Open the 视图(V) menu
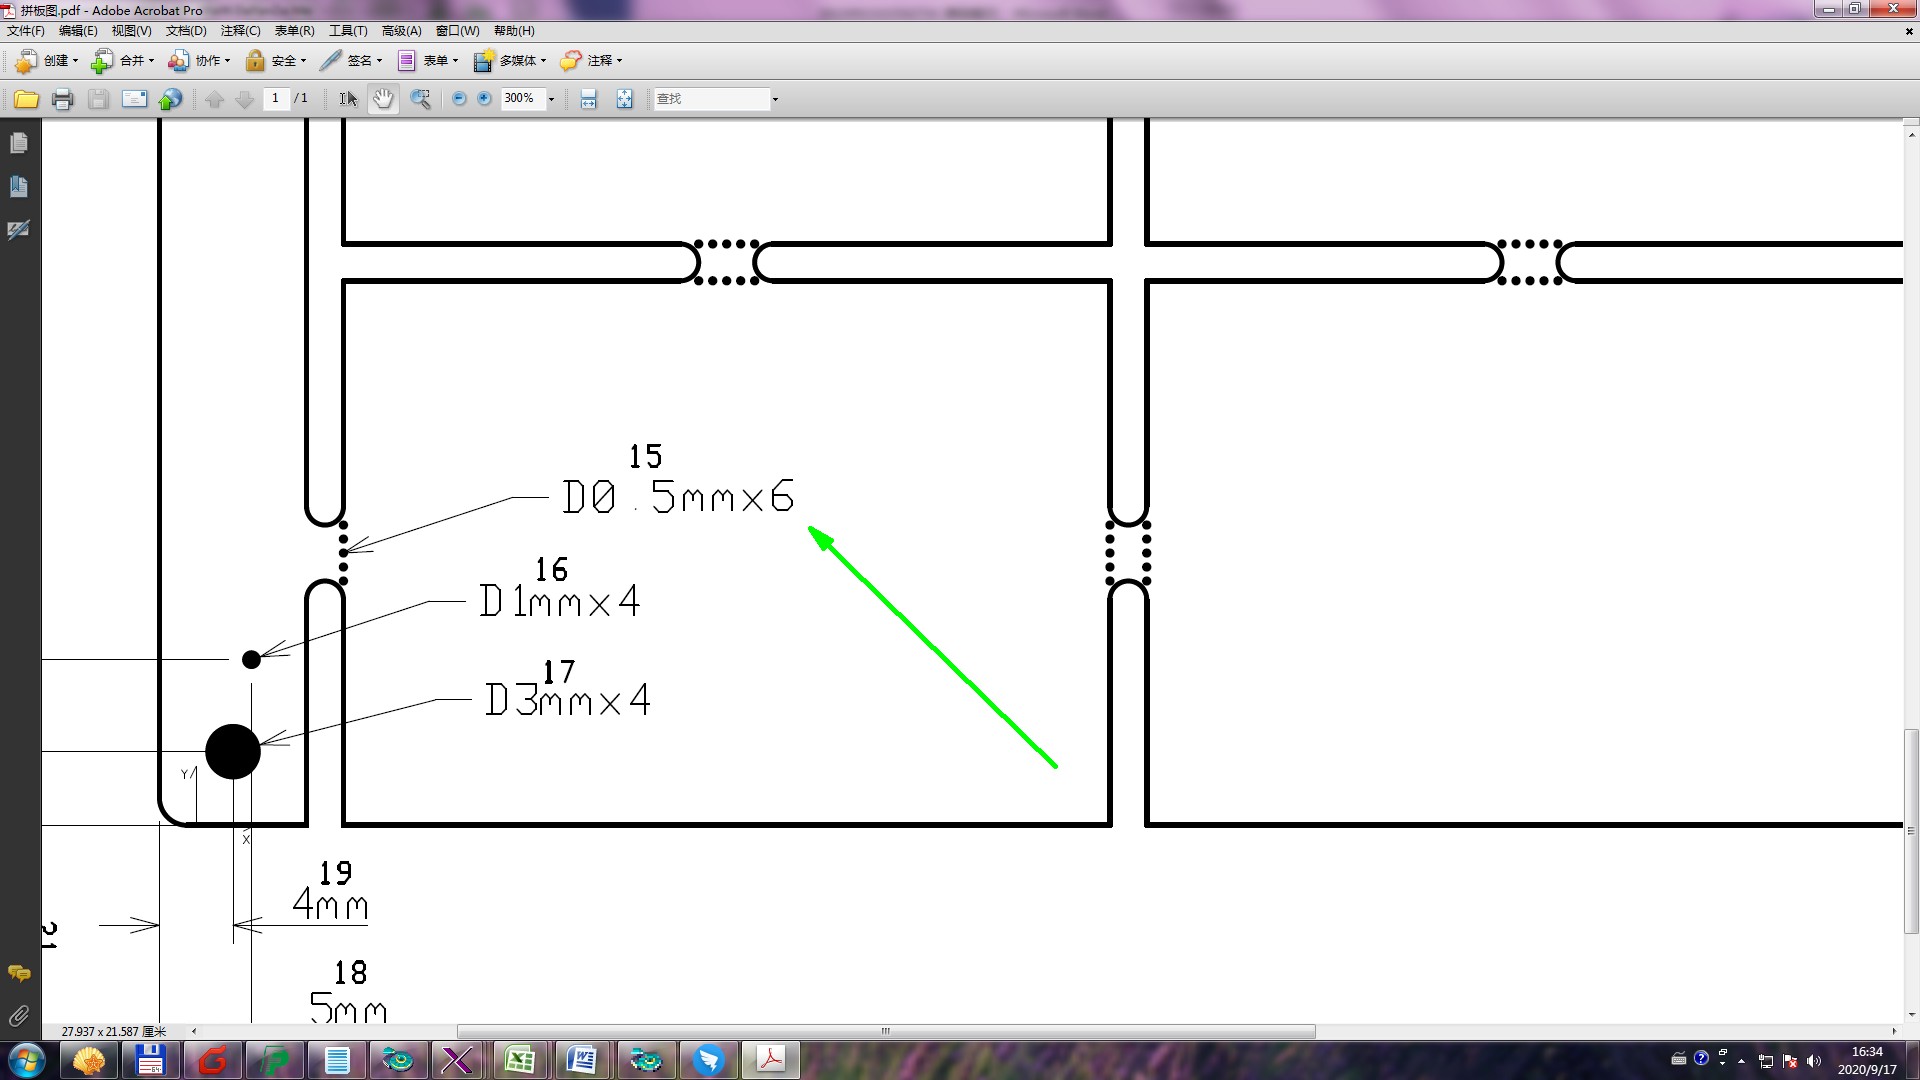This screenshot has height=1080, width=1920. pos(131,31)
